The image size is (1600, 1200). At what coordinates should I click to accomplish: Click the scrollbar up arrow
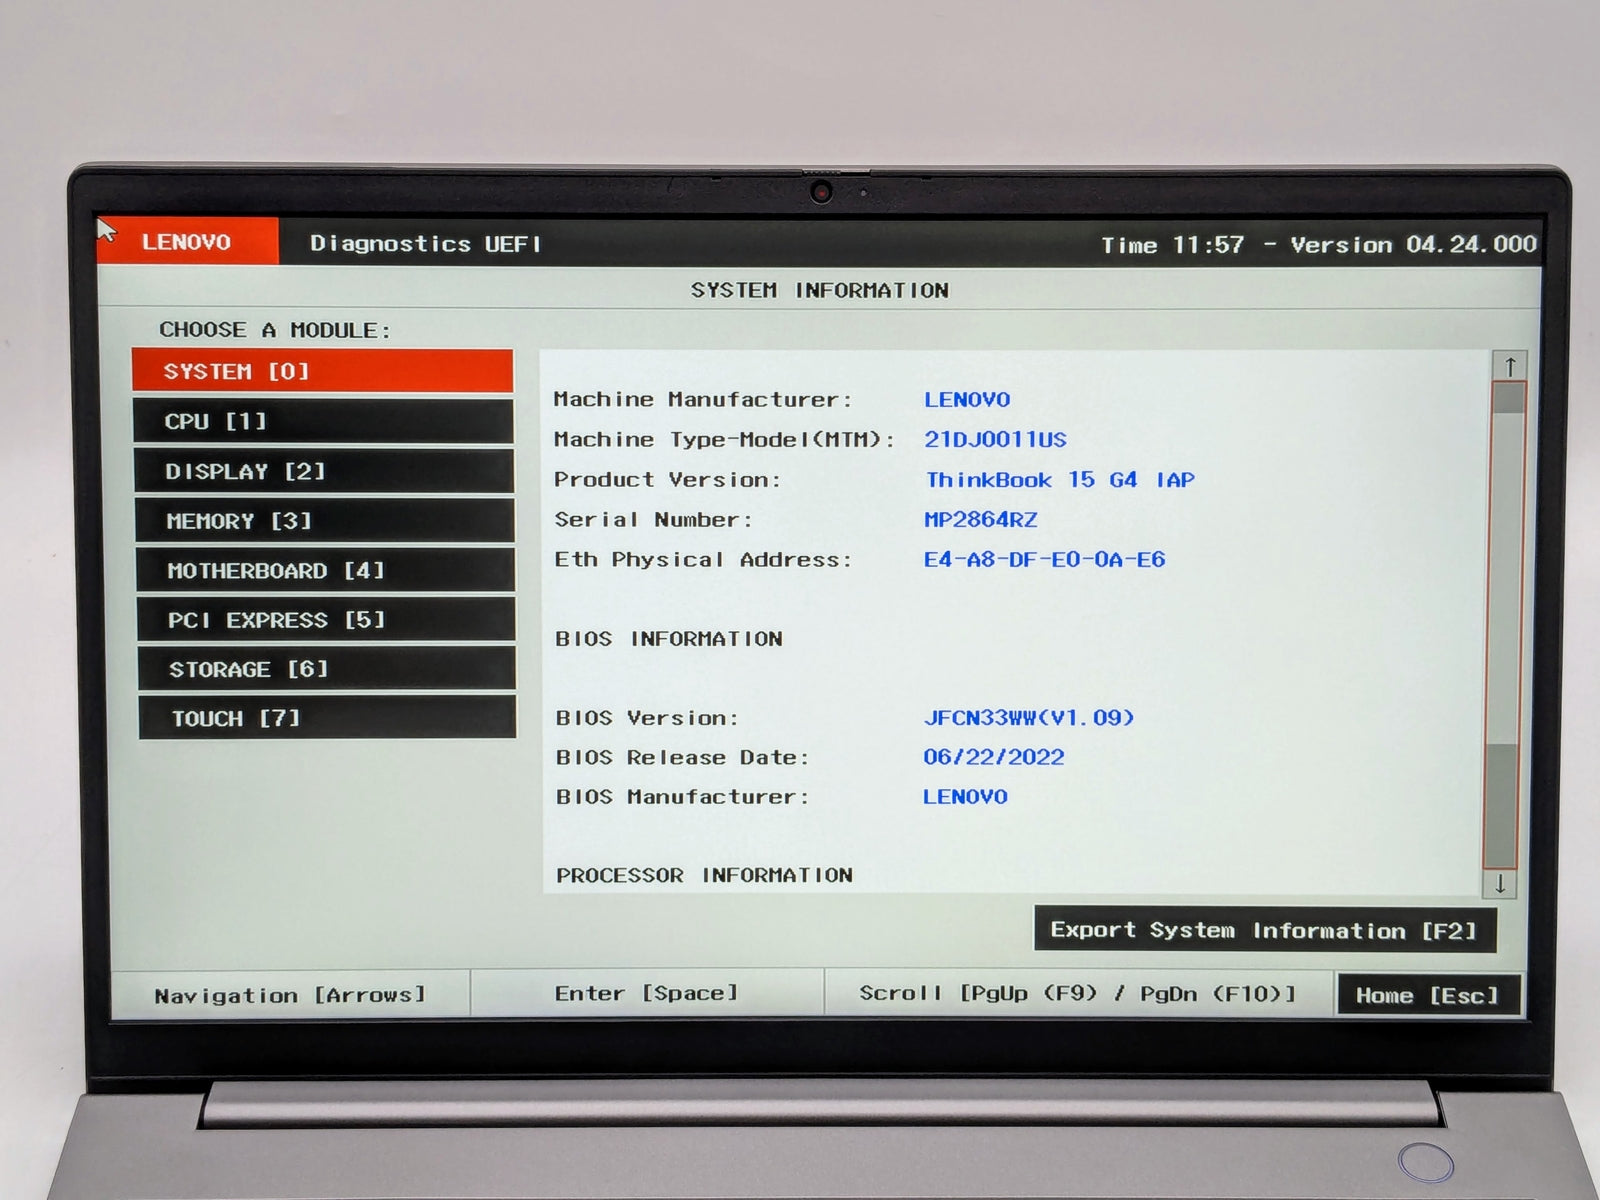[1510, 367]
